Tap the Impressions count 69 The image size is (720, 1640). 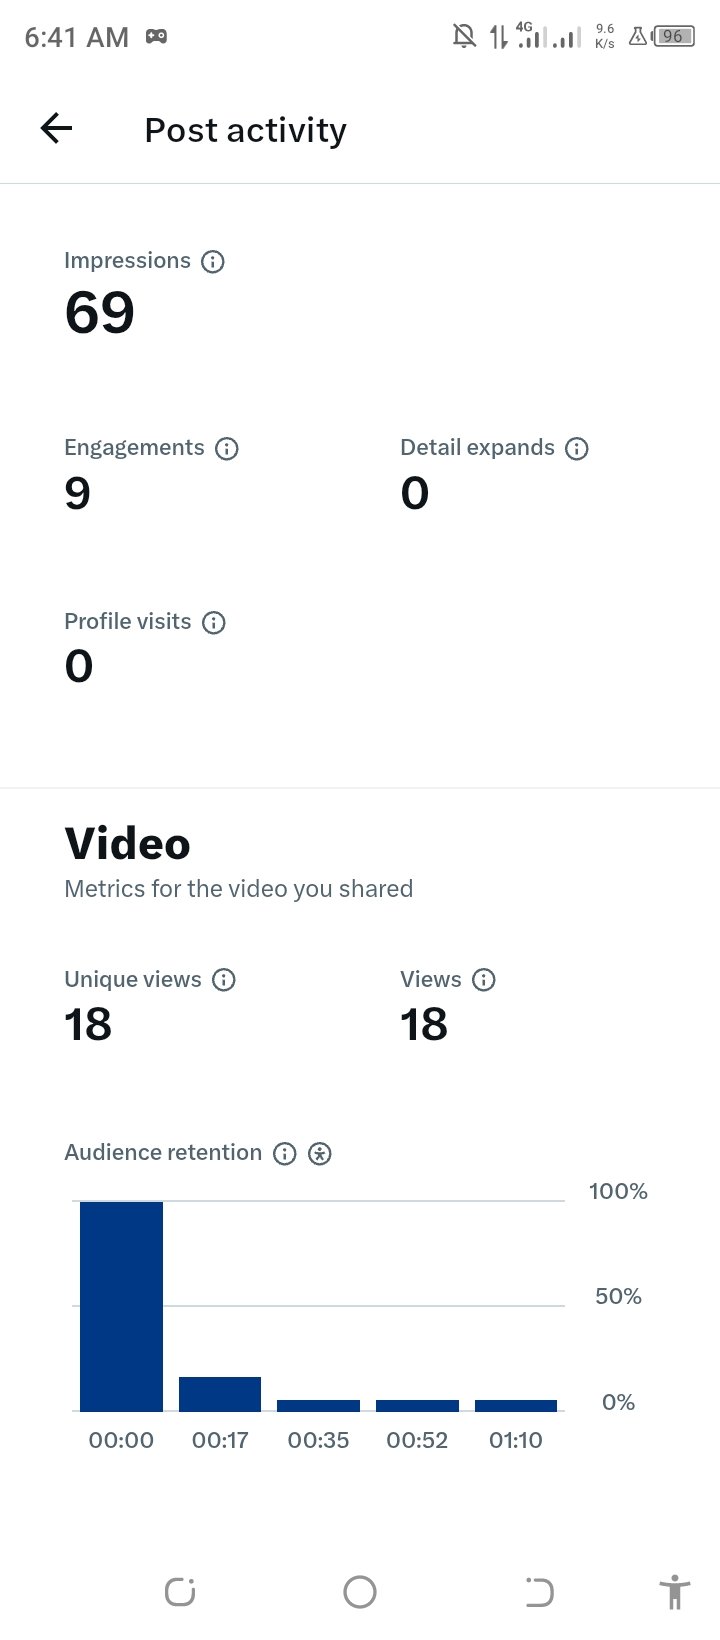click(x=100, y=313)
